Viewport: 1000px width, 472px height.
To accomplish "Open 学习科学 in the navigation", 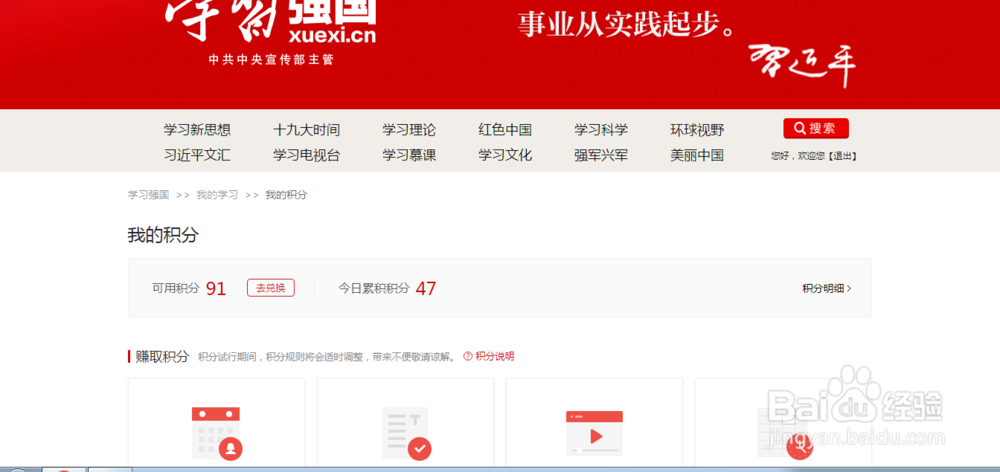I will 601,130.
